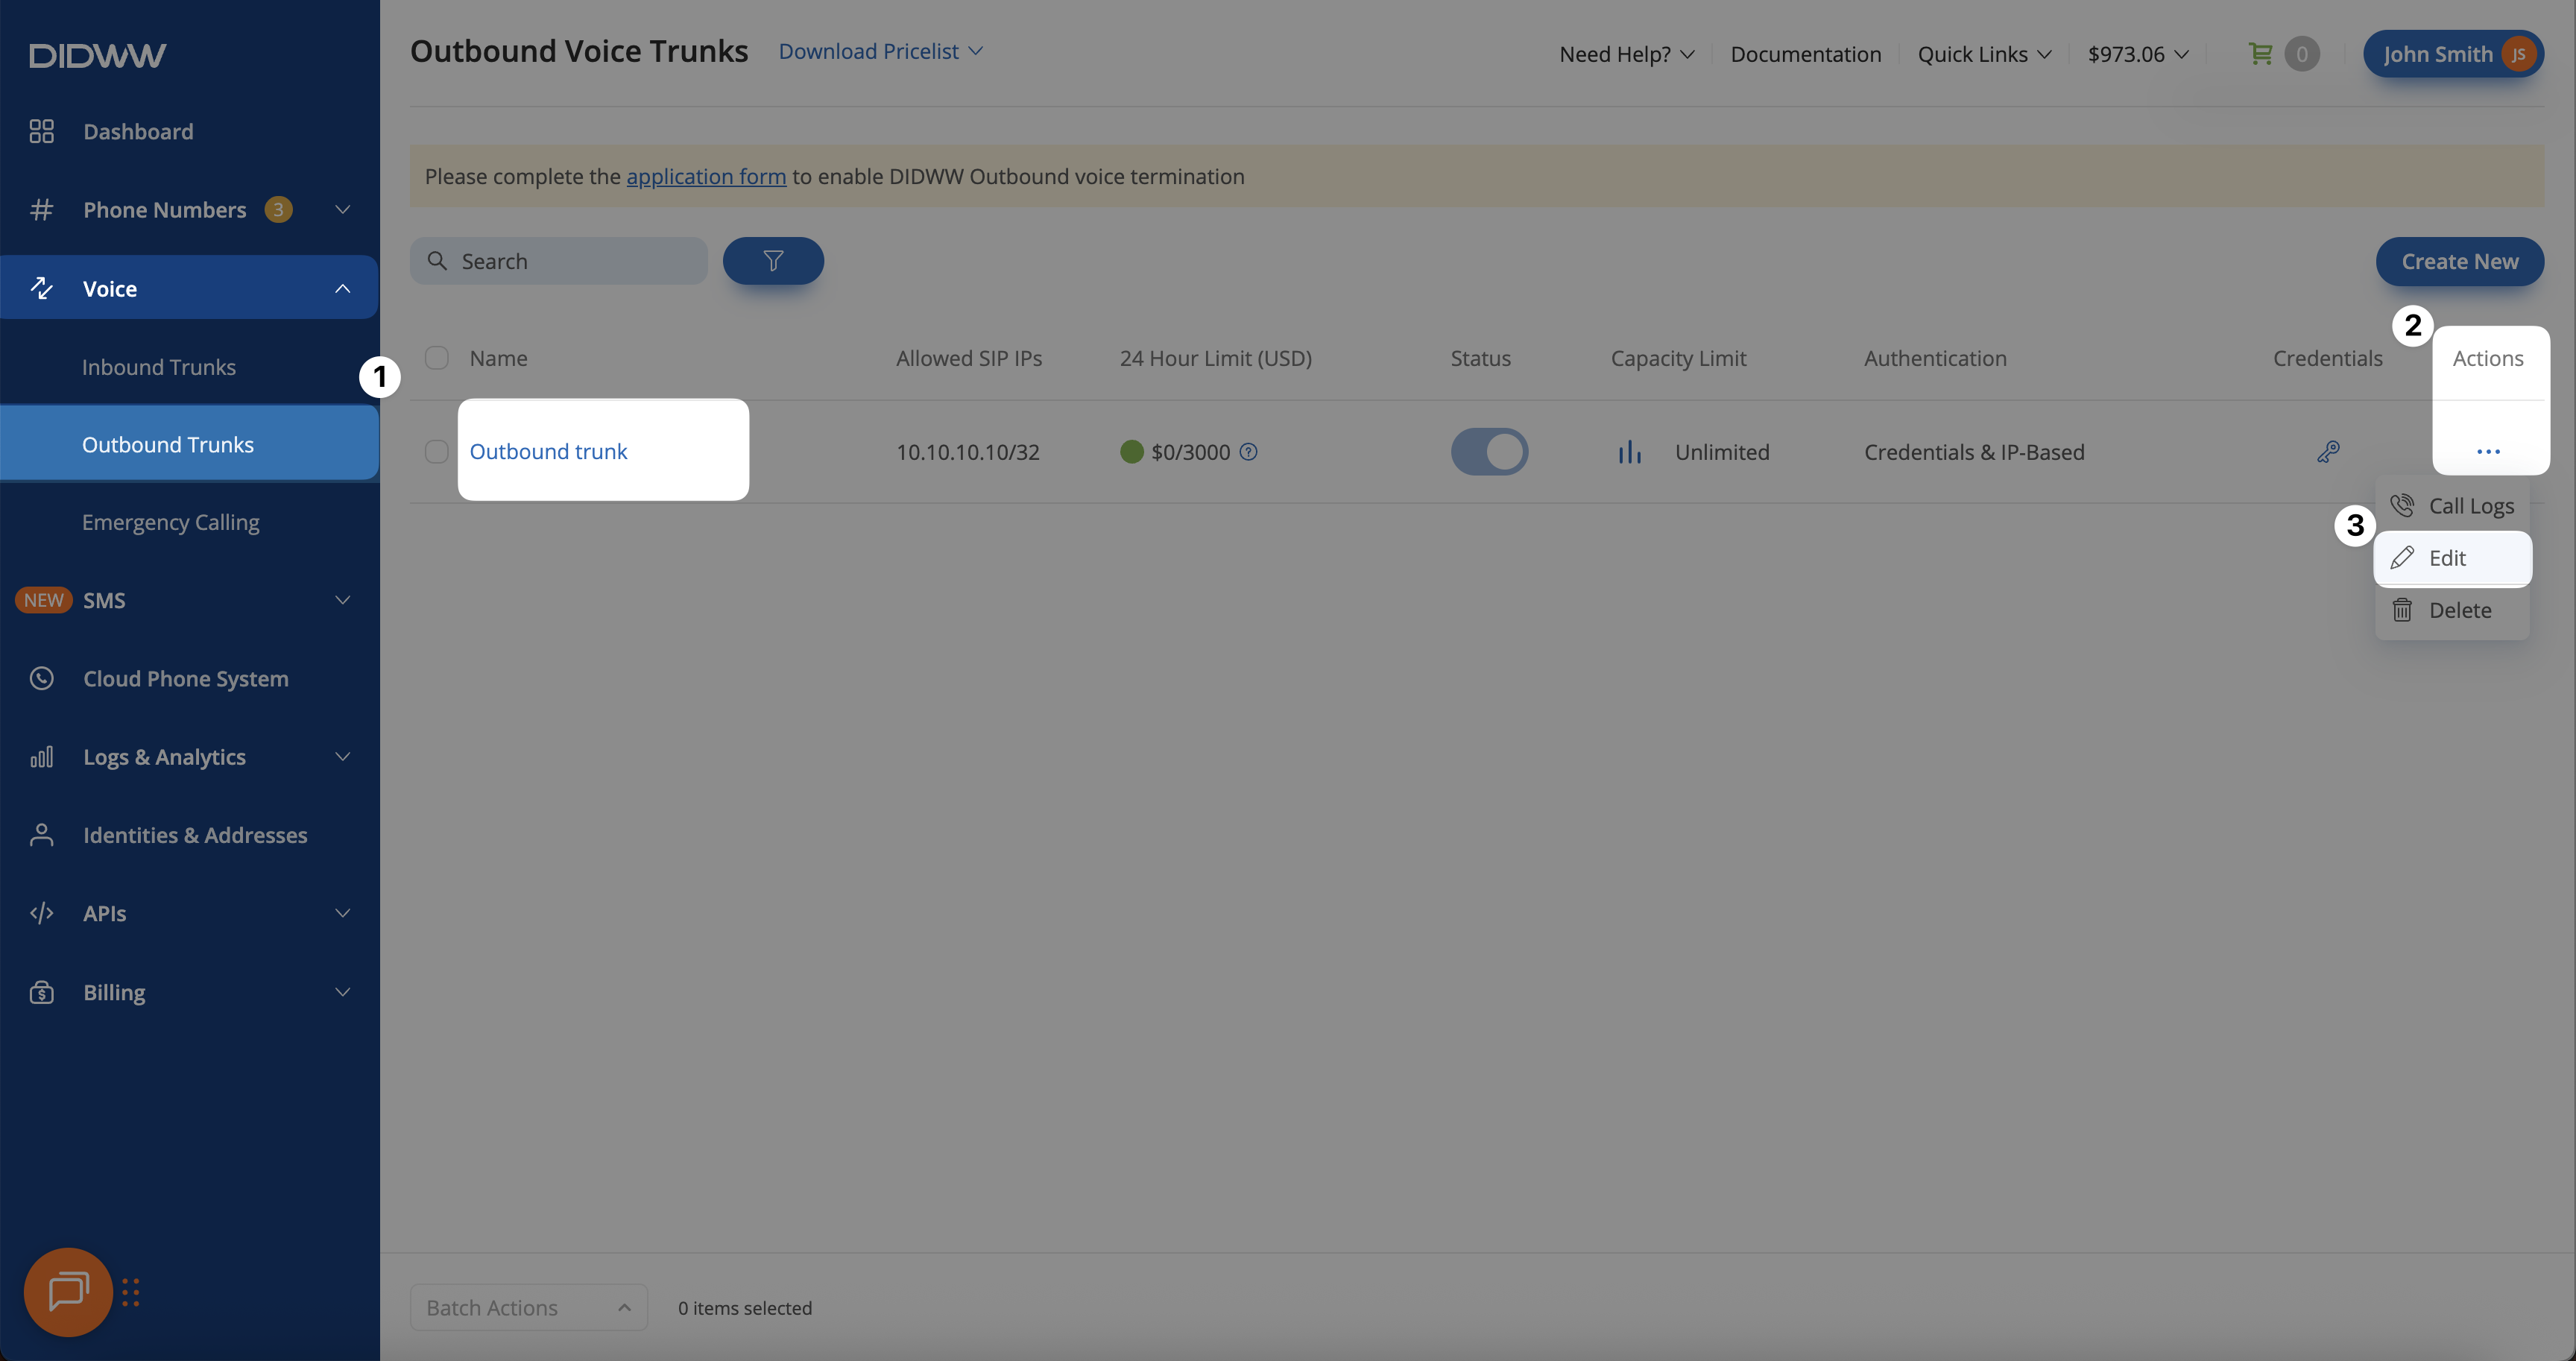Click the Create New button
2576x1361 pixels.
click(x=2459, y=261)
